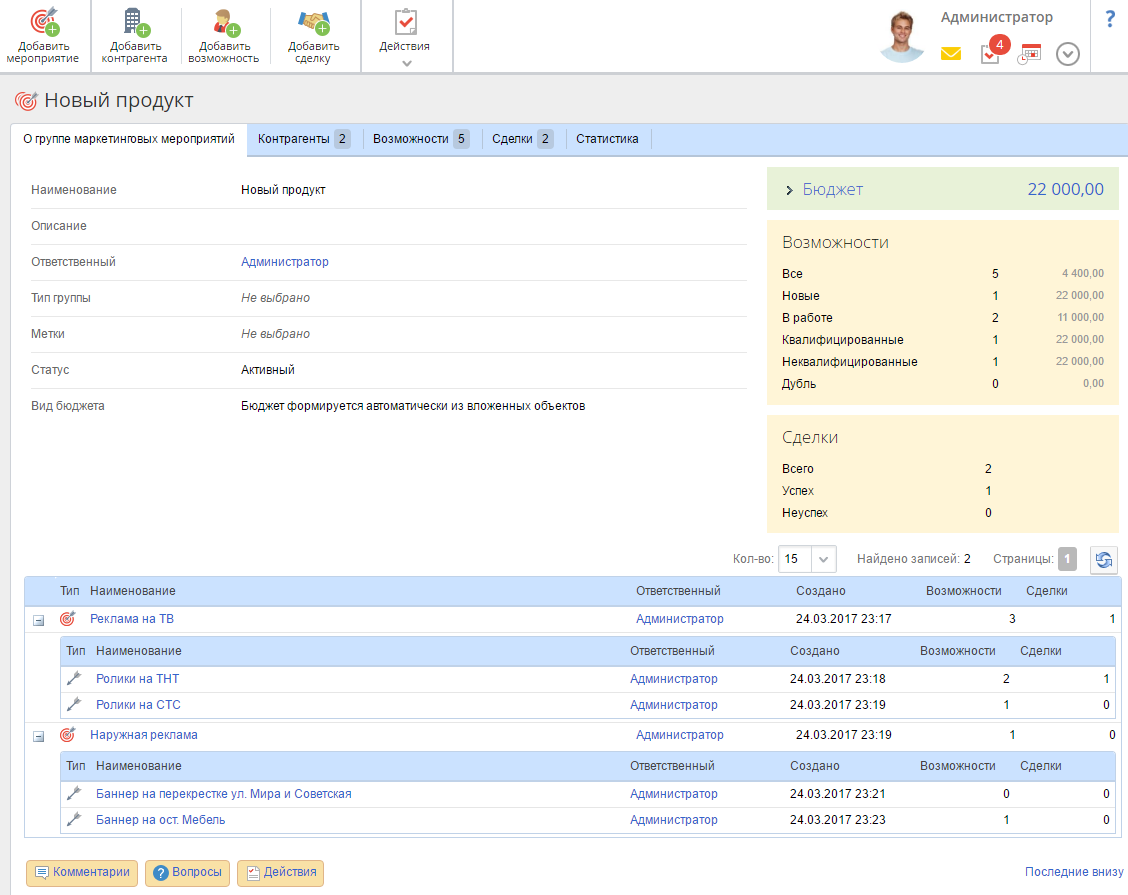Open the Ролики на ТНТ link
The image size is (1128, 895).
point(137,679)
